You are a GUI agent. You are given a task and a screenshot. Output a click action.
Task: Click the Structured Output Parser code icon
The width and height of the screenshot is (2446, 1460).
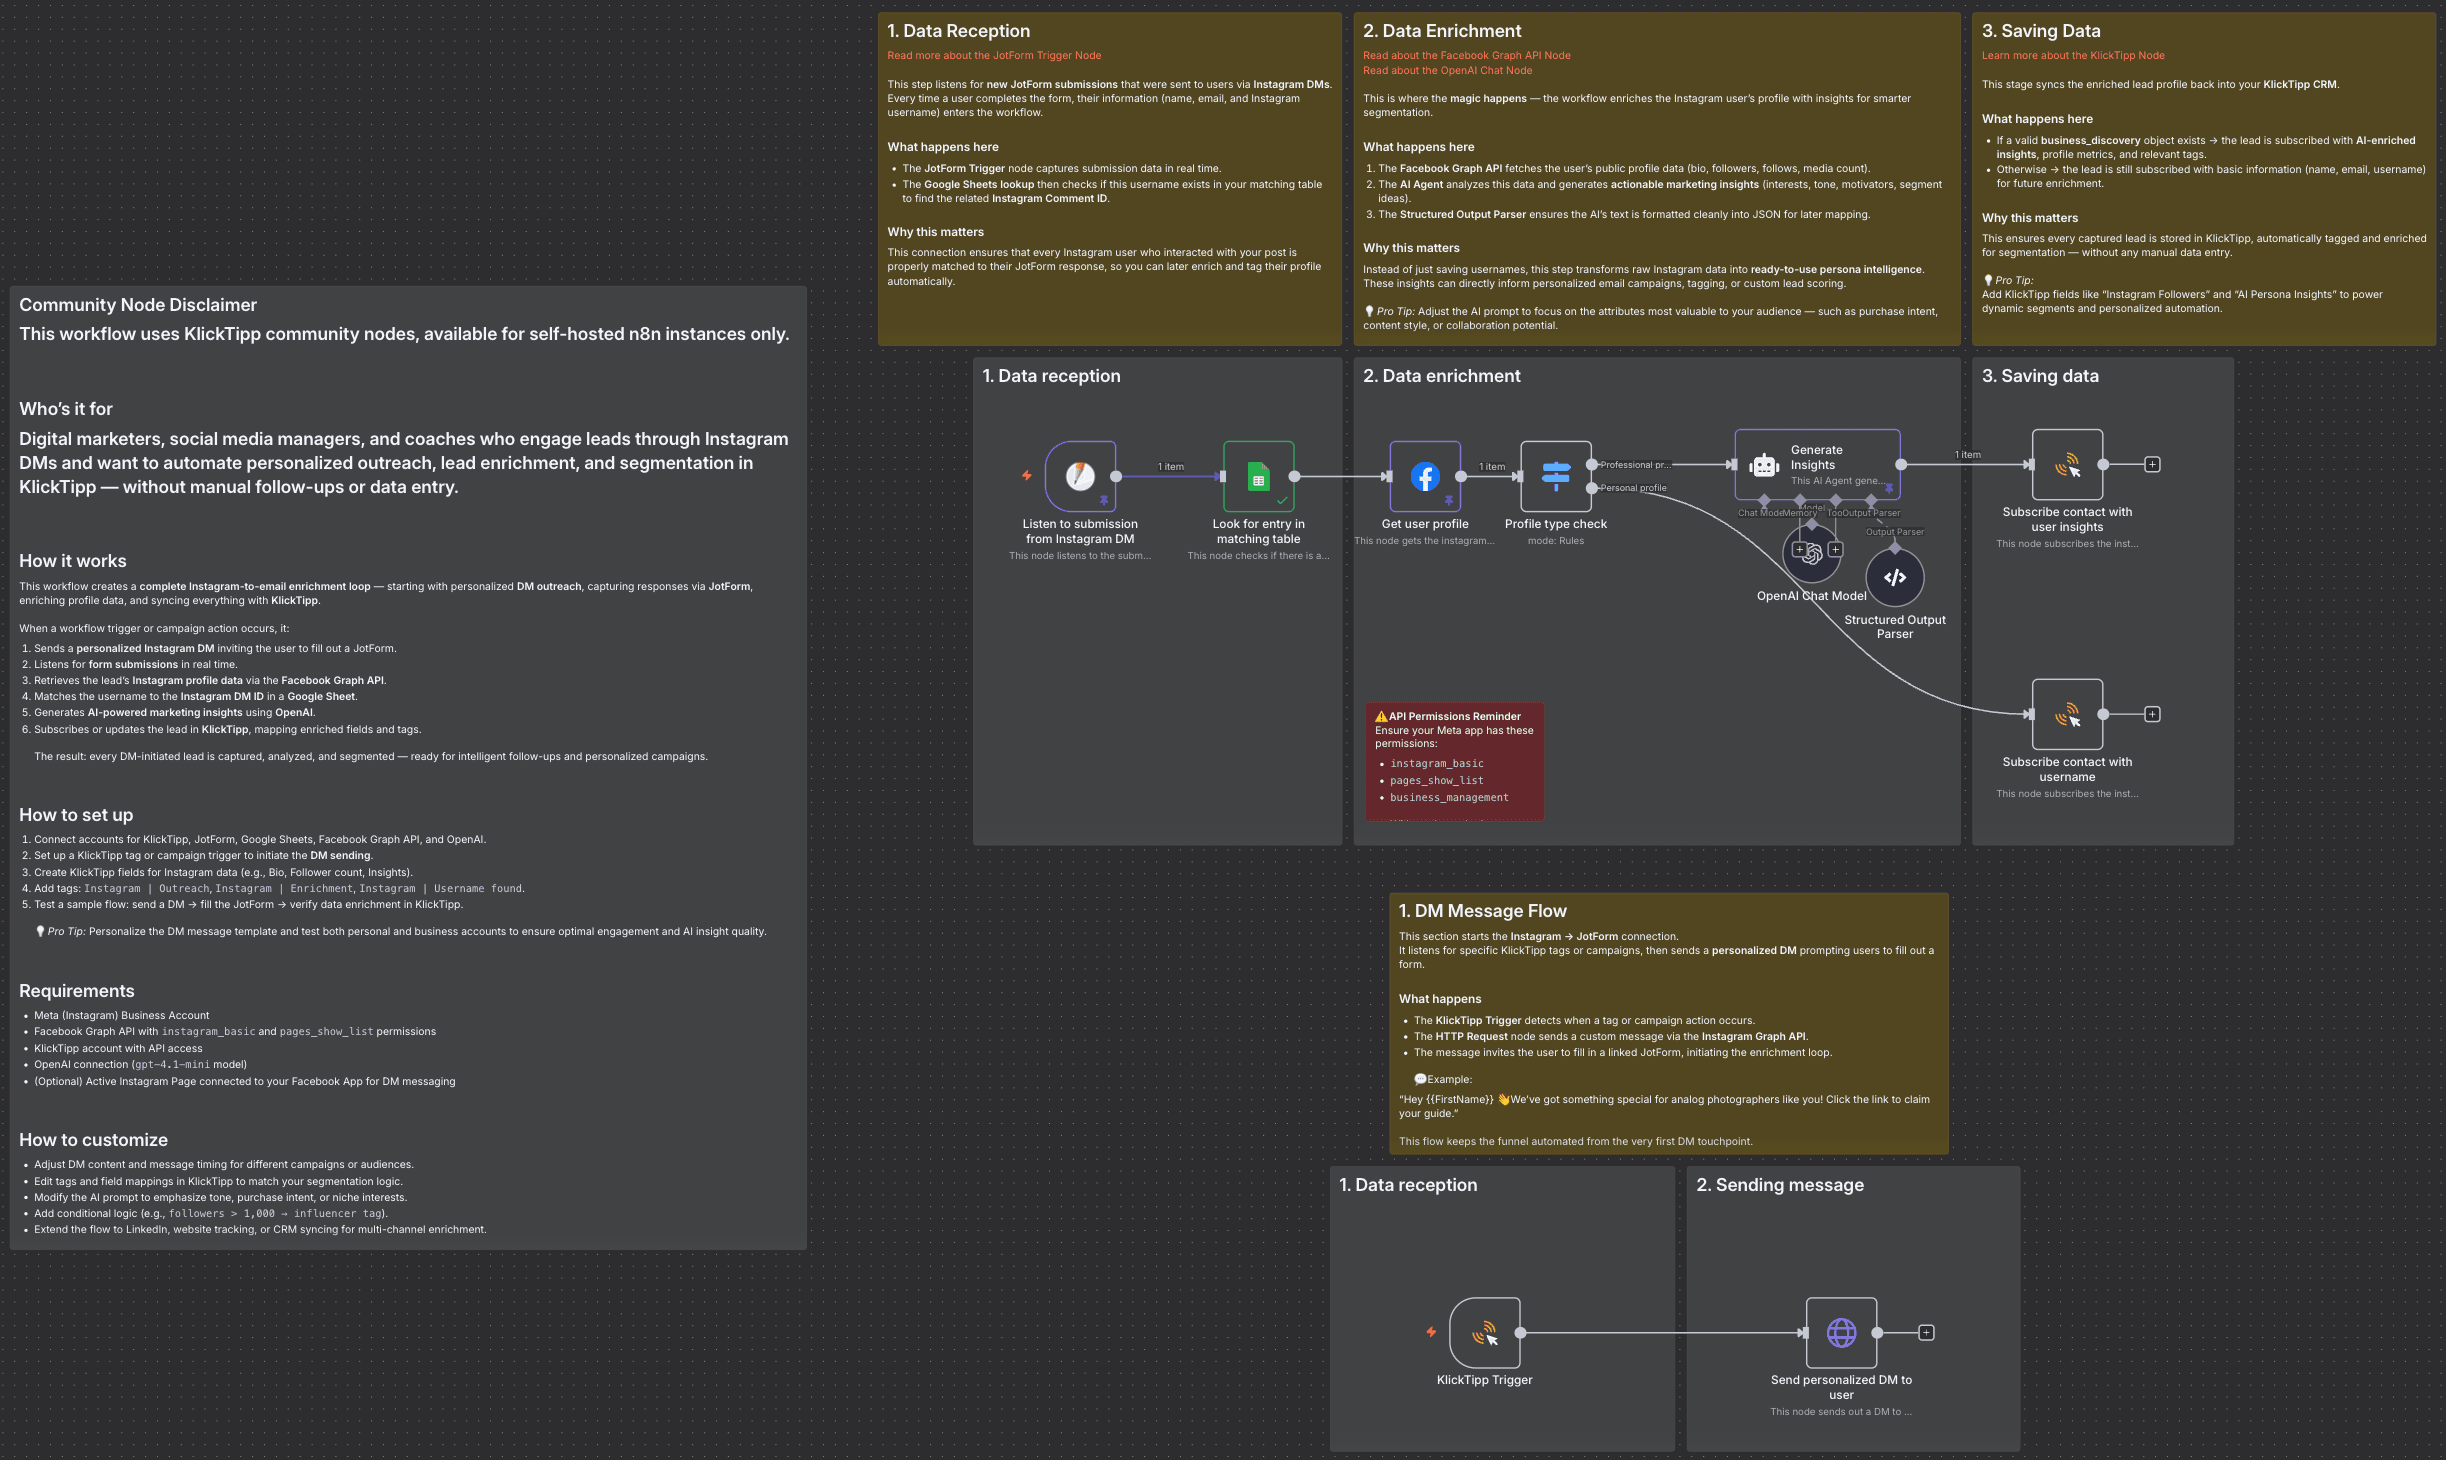1894,577
